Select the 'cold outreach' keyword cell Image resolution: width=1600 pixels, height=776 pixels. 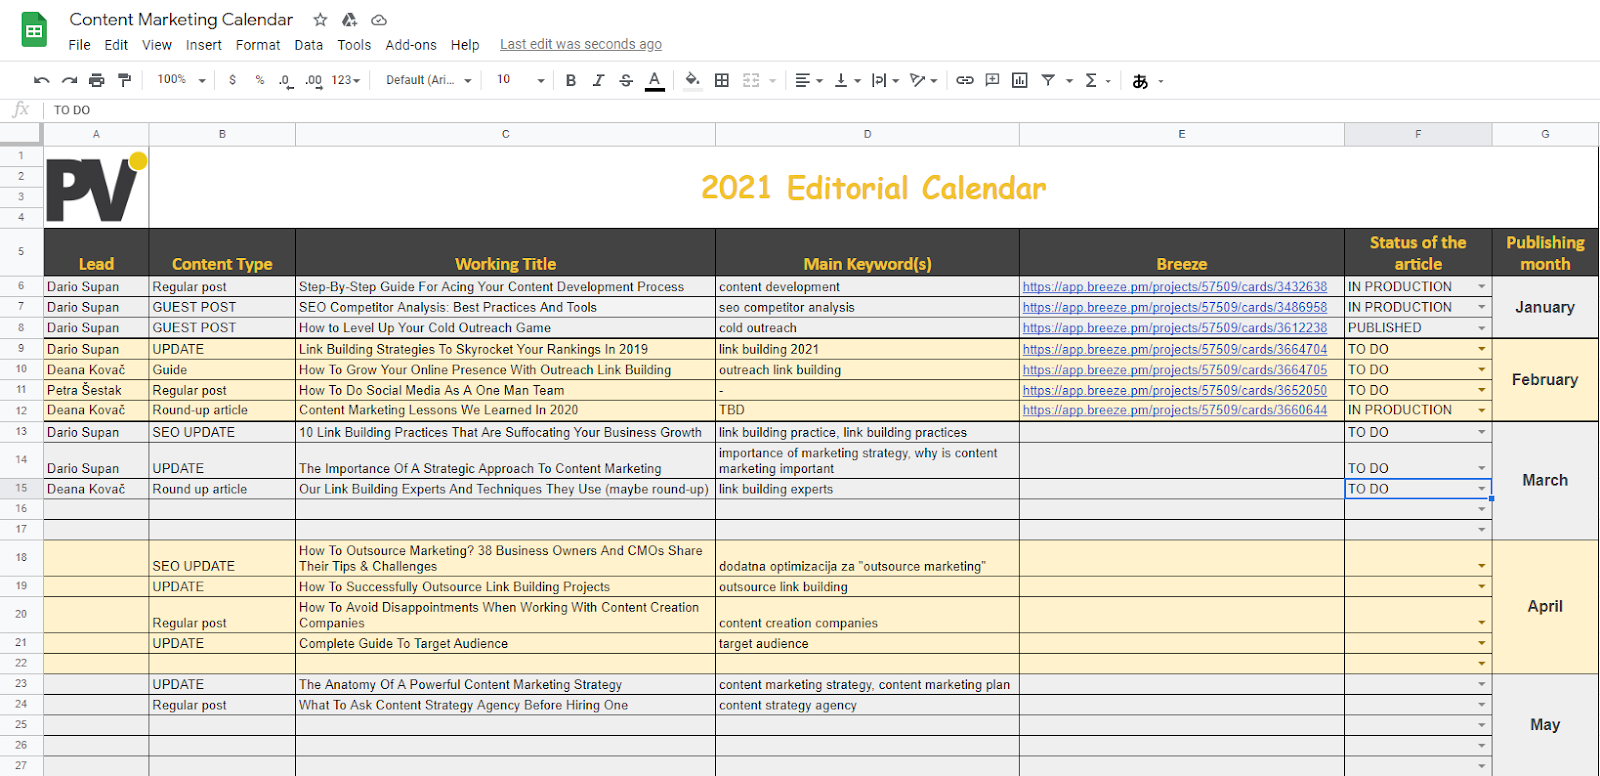tap(867, 328)
